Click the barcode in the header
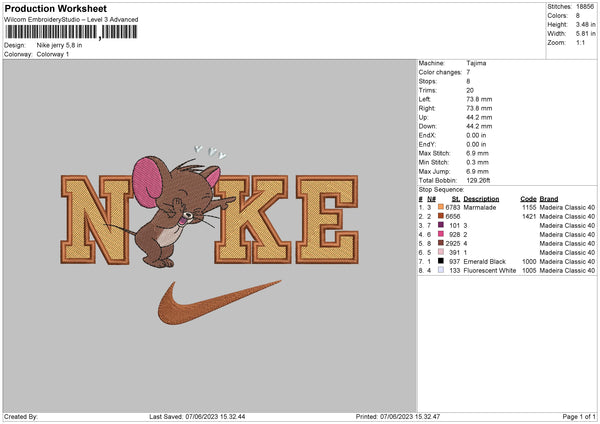The width and height of the screenshot is (600, 424). [x=71, y=32]
